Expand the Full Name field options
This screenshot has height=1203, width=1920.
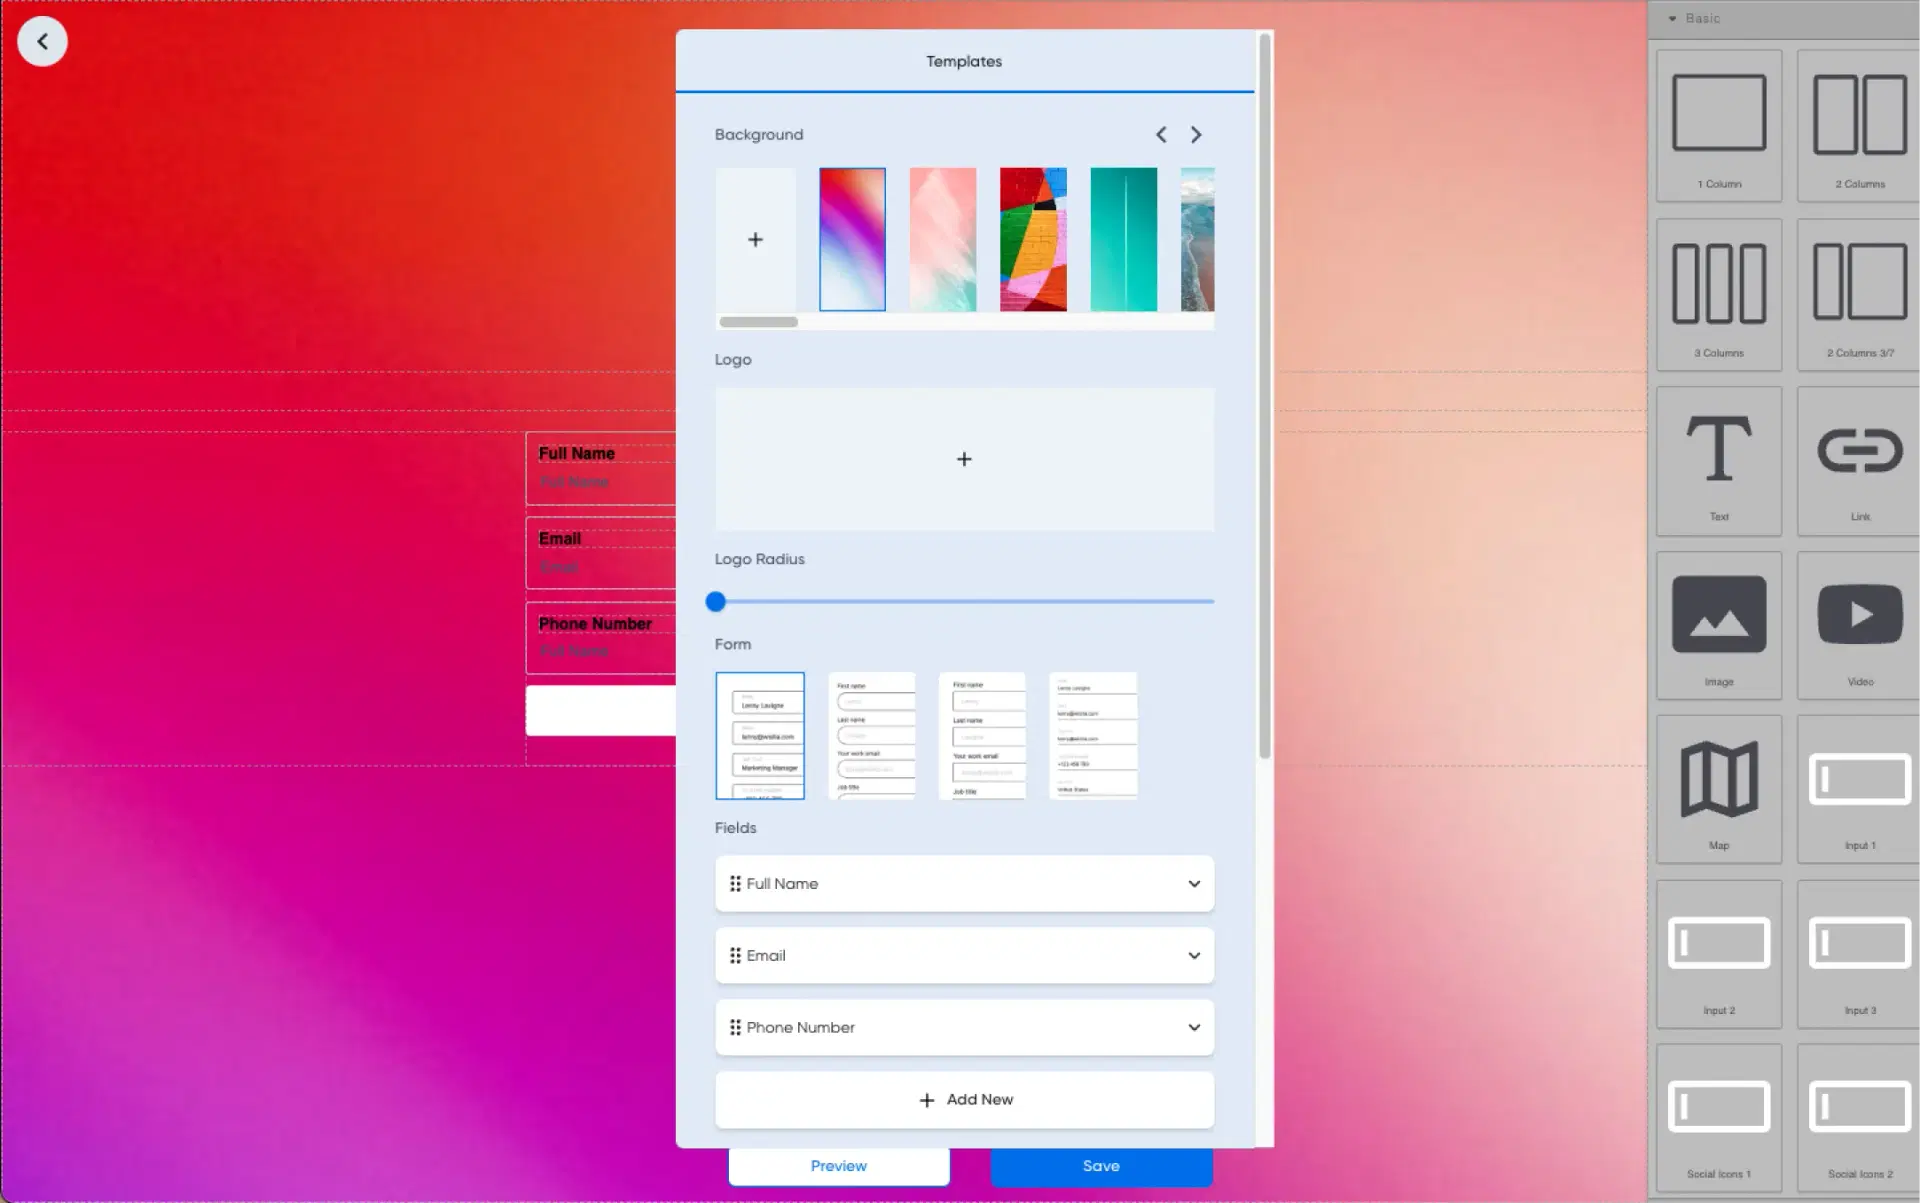click(1192, 883)
